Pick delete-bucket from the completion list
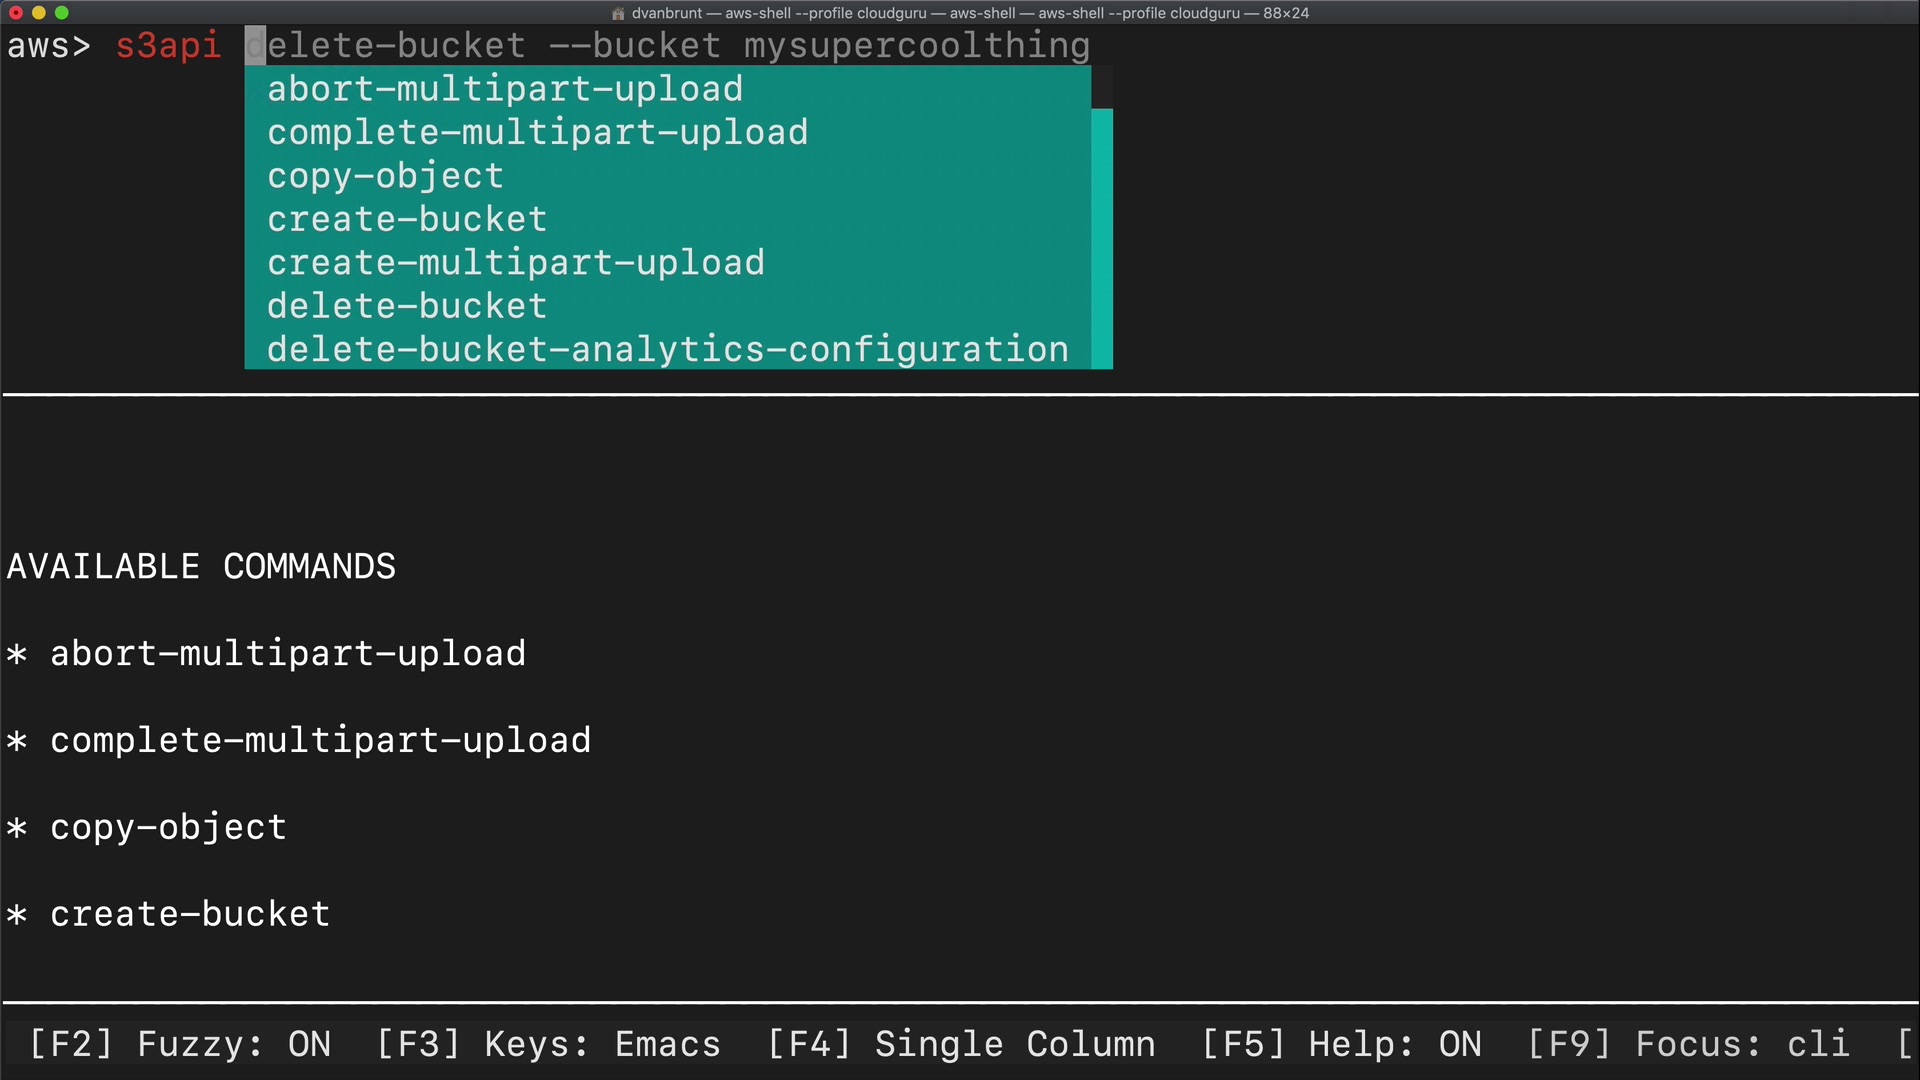 tap(407, 306)
